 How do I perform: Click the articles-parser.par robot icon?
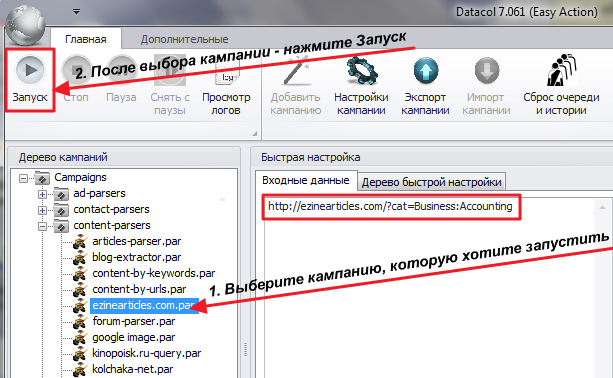coord(80,242)
